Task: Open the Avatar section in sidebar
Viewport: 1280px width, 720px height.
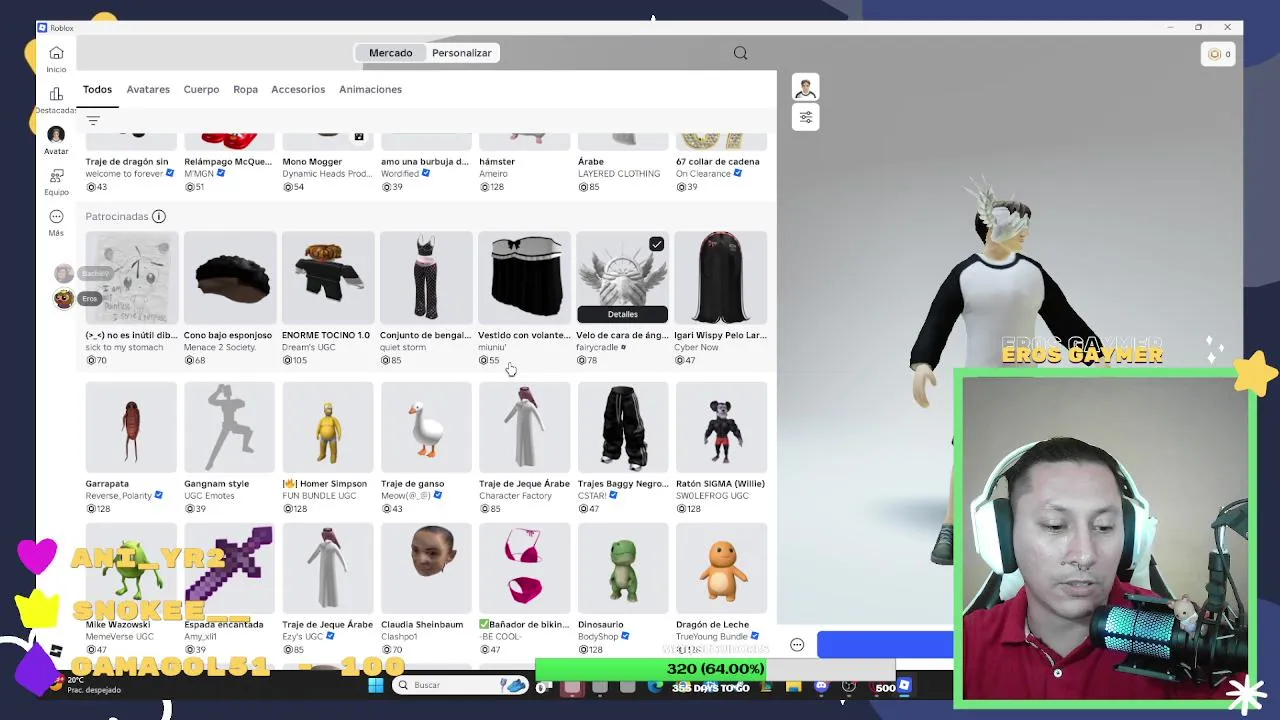Action: click(x=56, y=135)
